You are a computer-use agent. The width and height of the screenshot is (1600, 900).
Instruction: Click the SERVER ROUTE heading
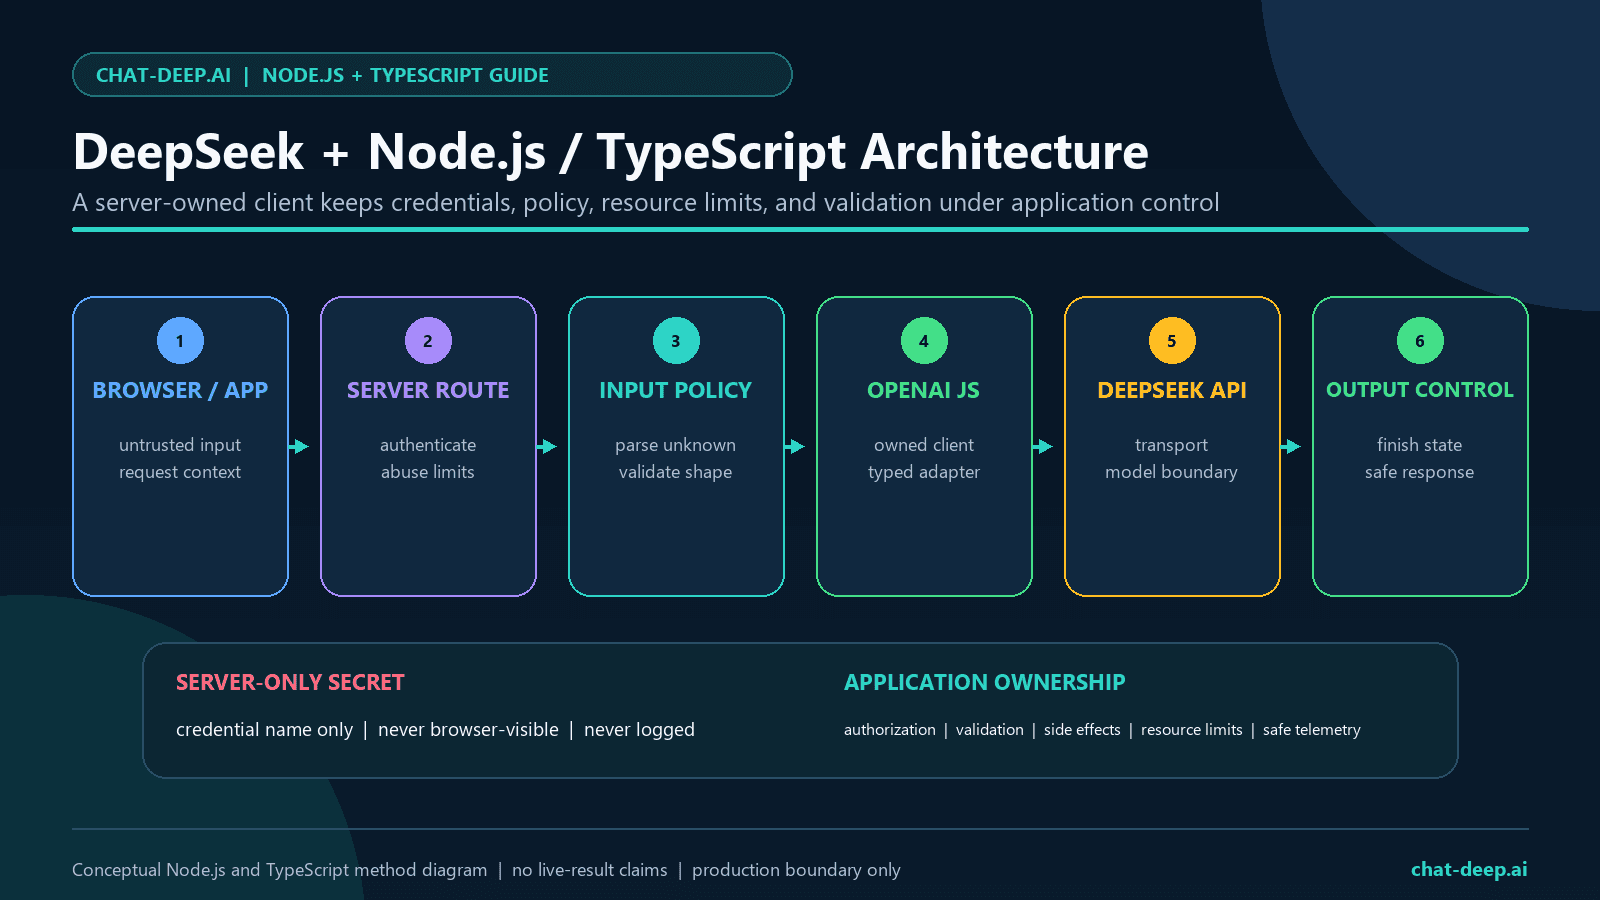click(x=428, y=390)
